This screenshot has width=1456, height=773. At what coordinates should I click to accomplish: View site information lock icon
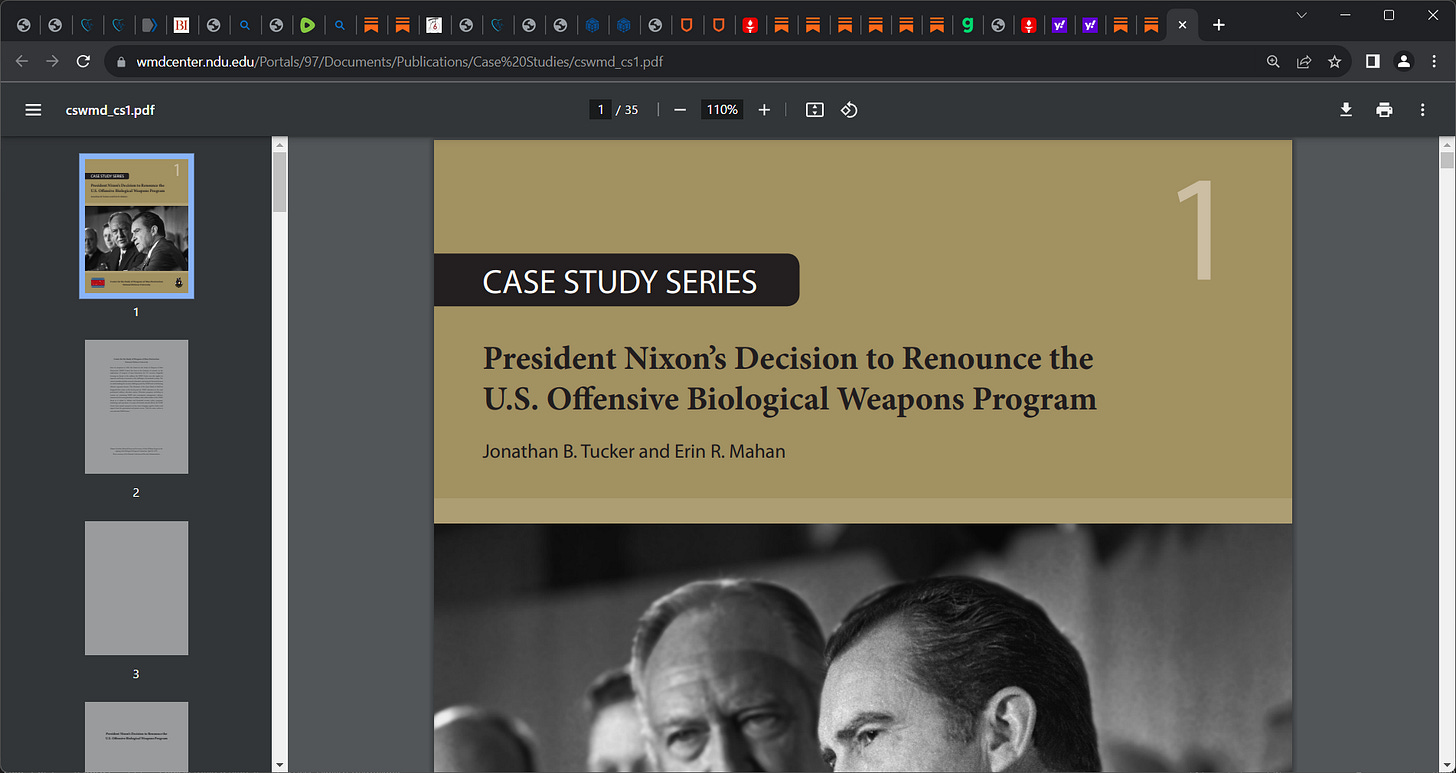click(122, 61)
